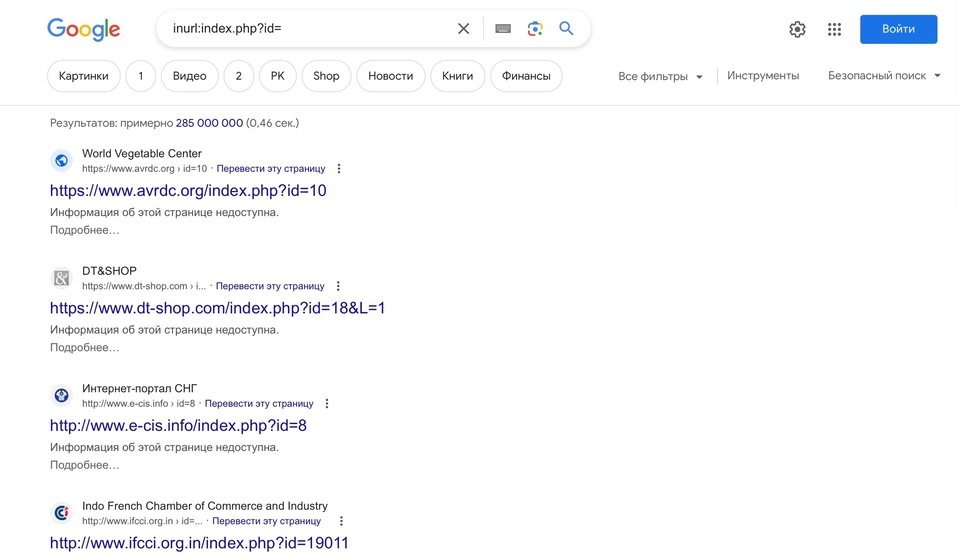The width and height of the screenshot is (960, 558).
Task: Click the Google logo
Action: (x=84, y=29)
